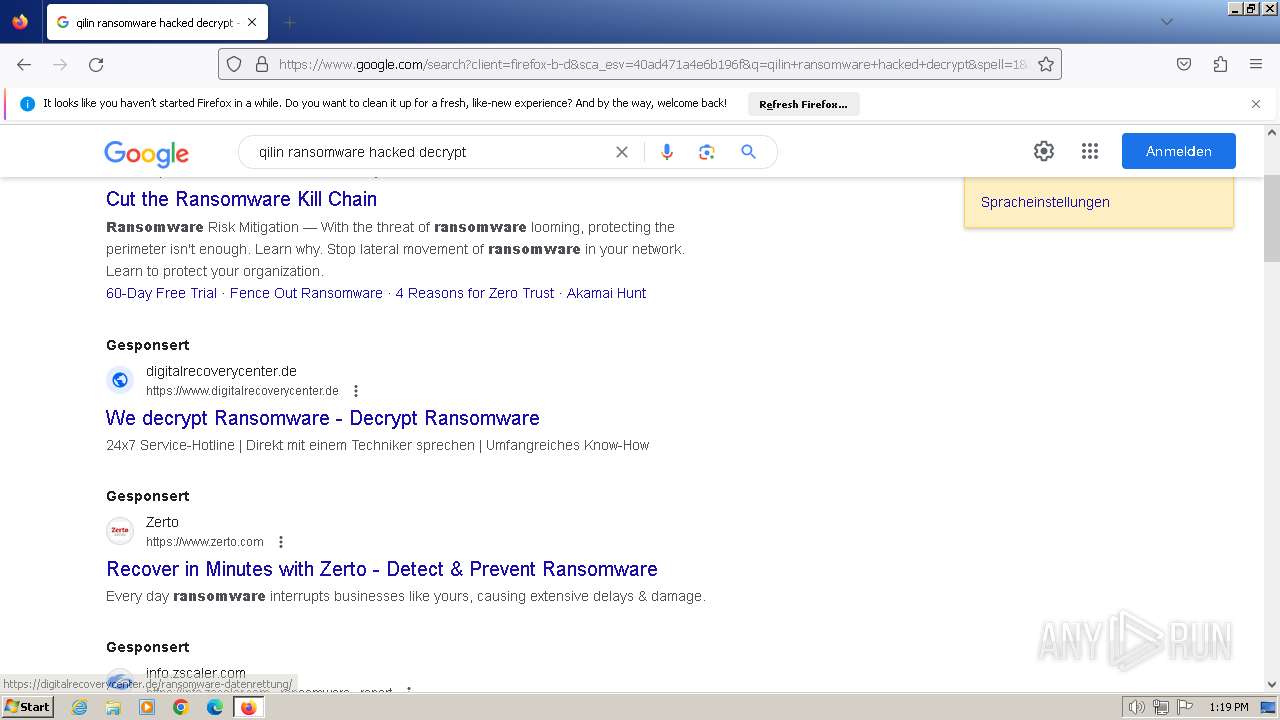Click the scrollbar down arrow
Viewport: 1280px width, 720px height.
(x=1272, y=685)
